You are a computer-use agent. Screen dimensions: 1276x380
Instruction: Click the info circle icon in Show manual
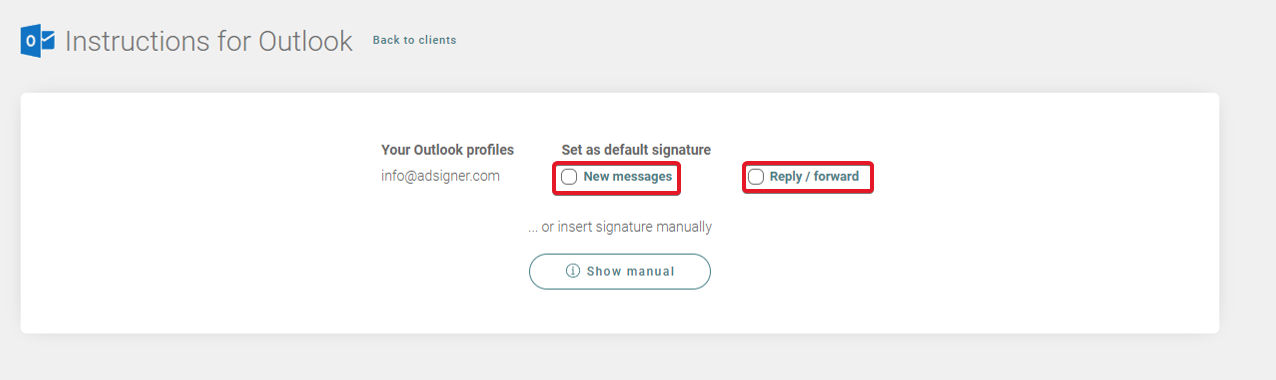click(573, 271)
